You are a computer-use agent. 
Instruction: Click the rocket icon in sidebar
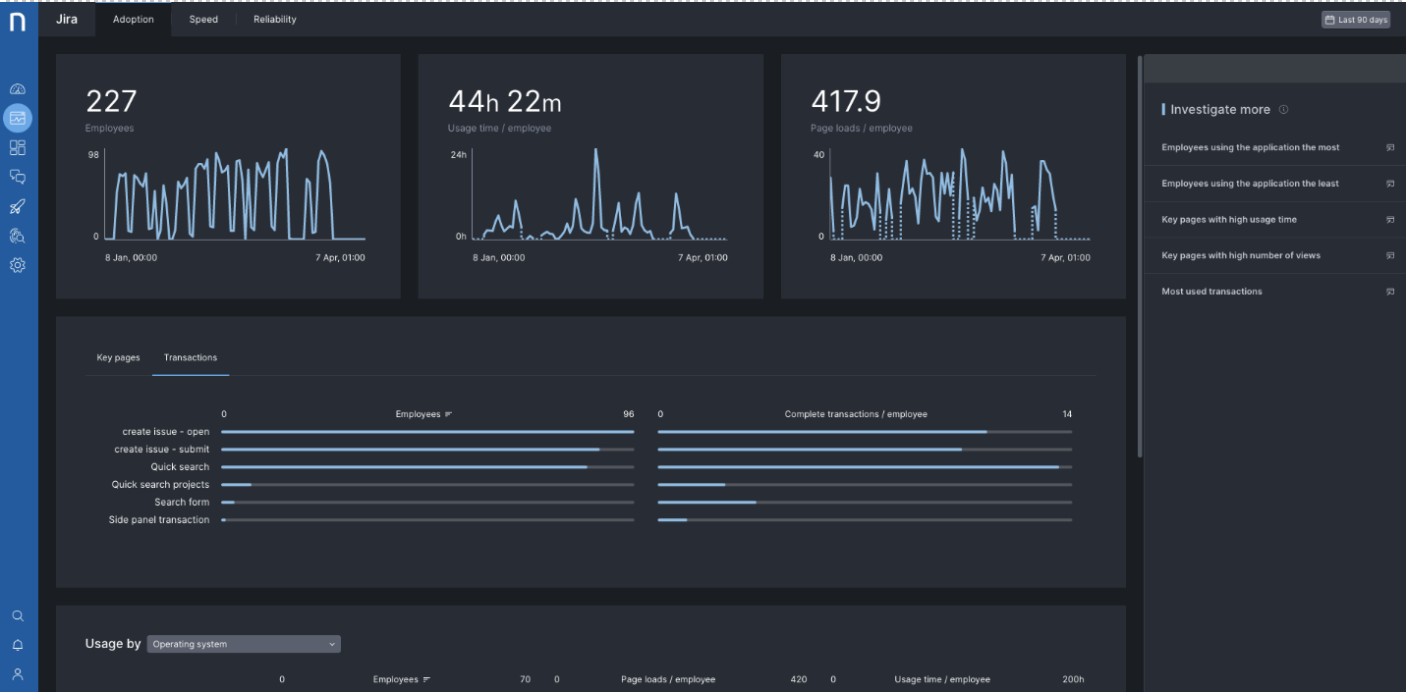(17, 207)
